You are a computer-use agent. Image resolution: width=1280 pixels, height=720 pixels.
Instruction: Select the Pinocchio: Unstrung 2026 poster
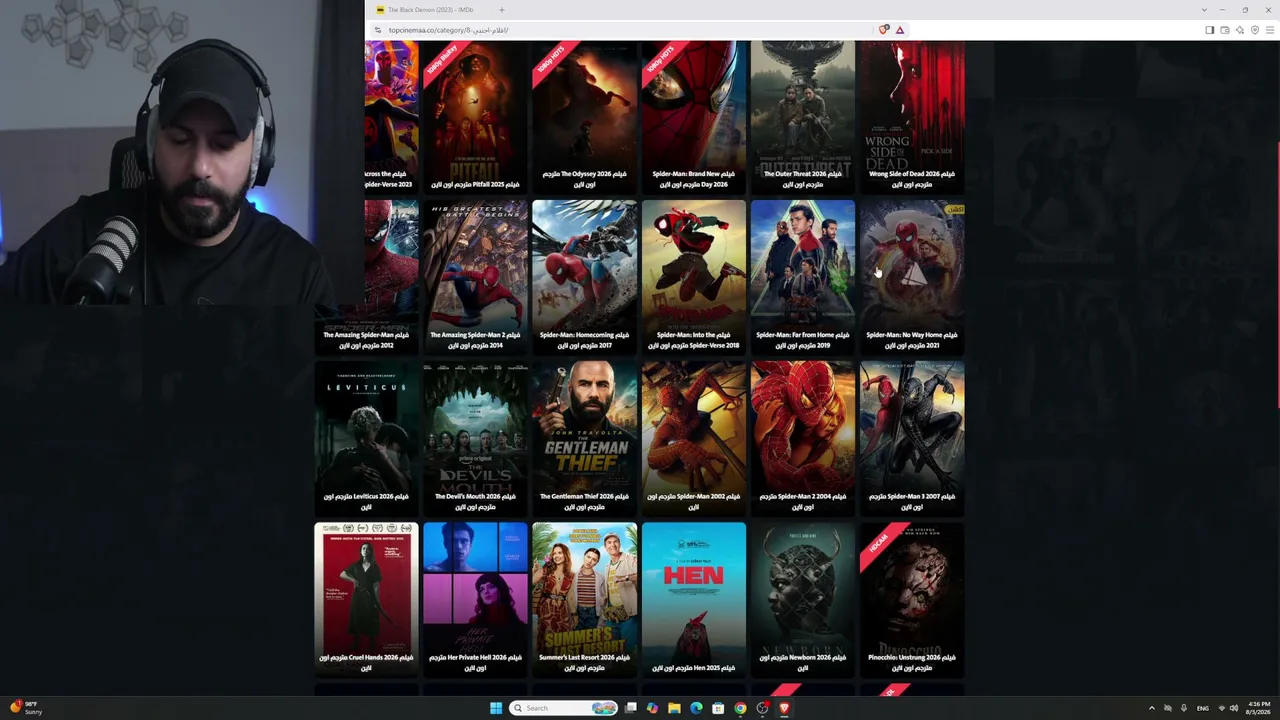click(912, 599)
